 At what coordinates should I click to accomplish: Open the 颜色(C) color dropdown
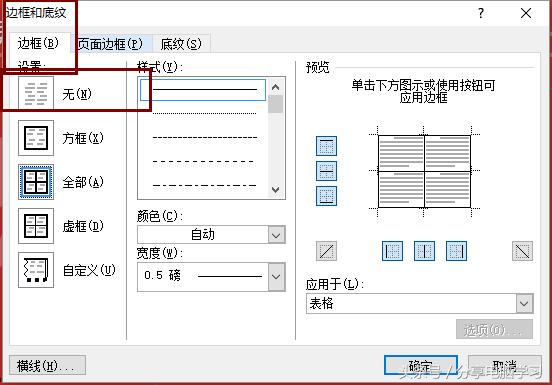[x=276, y=235]
